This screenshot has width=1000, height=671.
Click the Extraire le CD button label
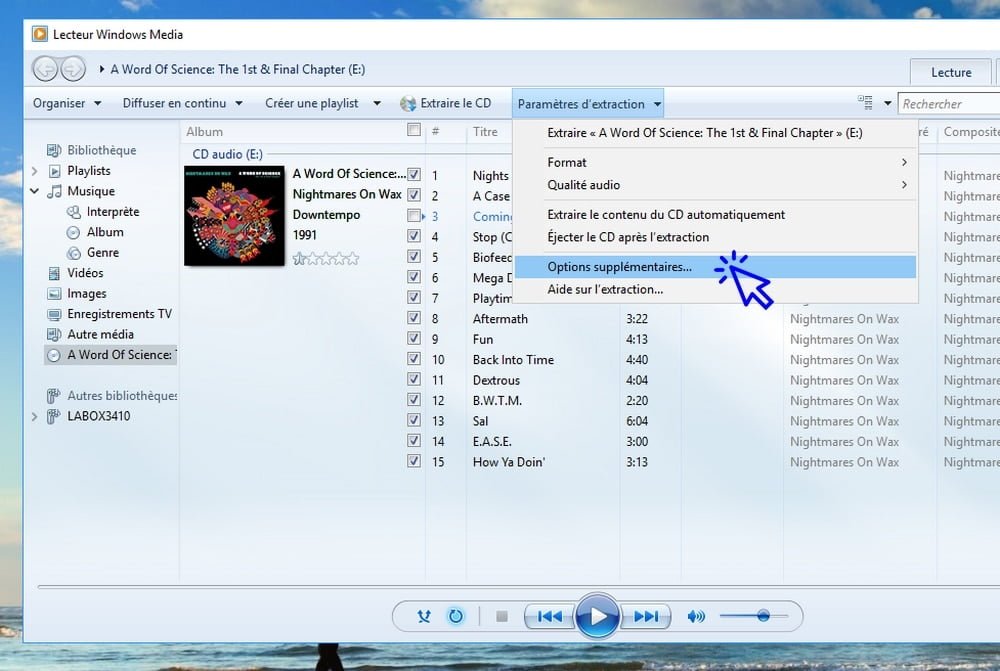(456, 103)
